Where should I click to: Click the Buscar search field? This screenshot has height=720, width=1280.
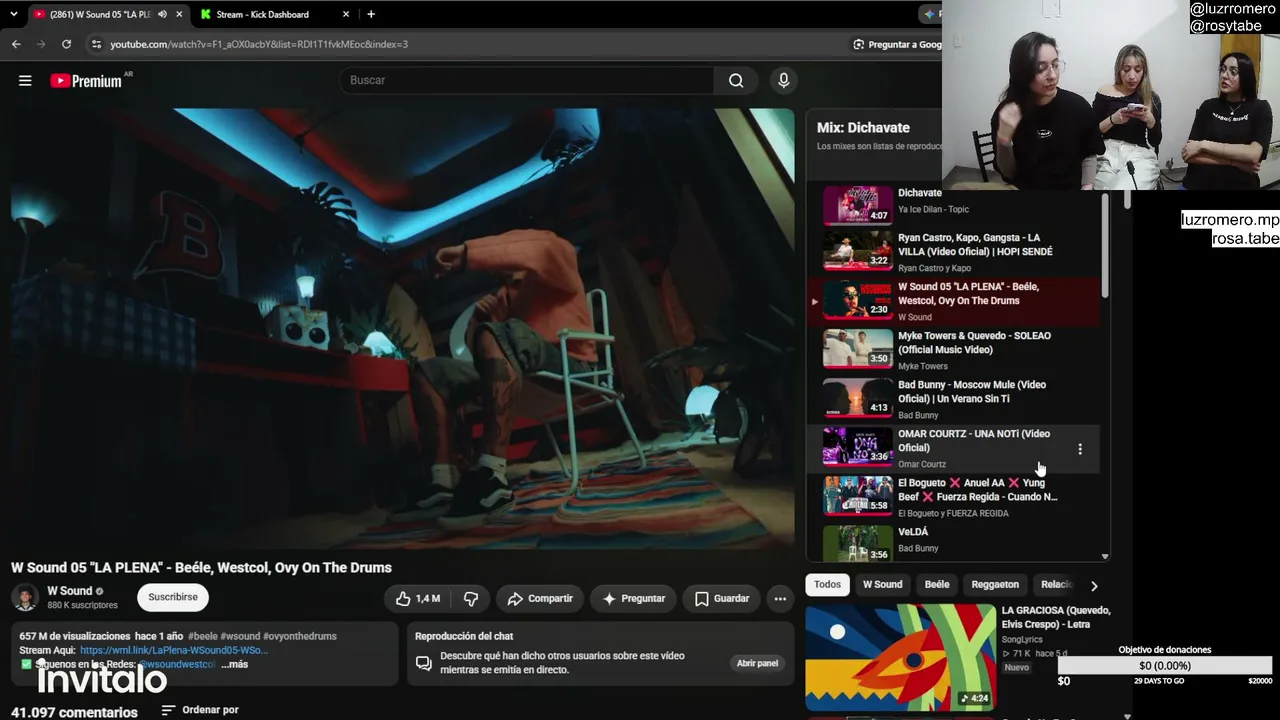click(527, 80)
